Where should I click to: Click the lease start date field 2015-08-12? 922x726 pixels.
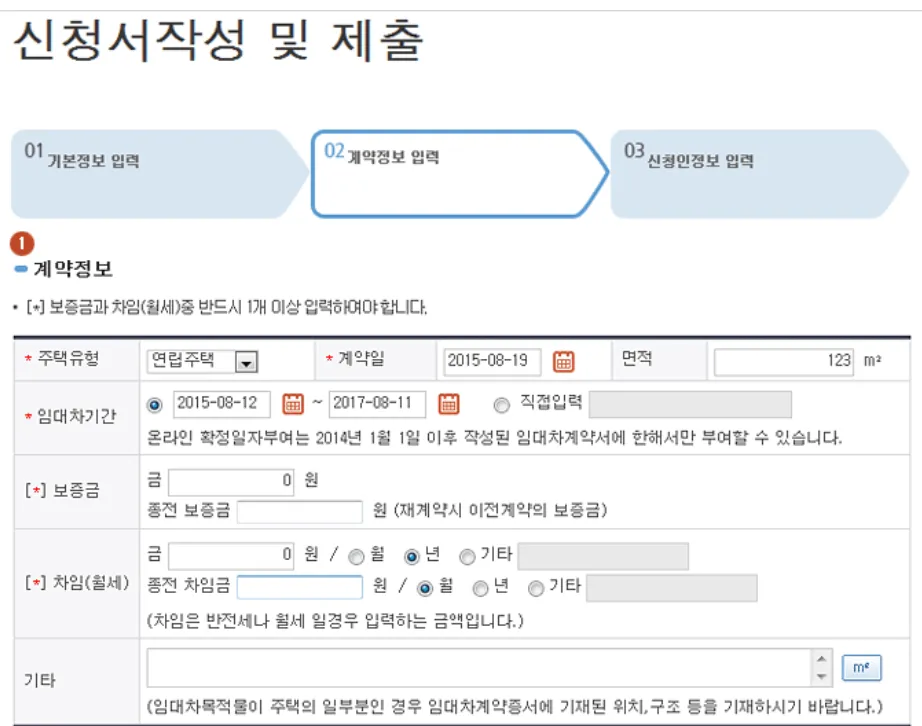221,404
